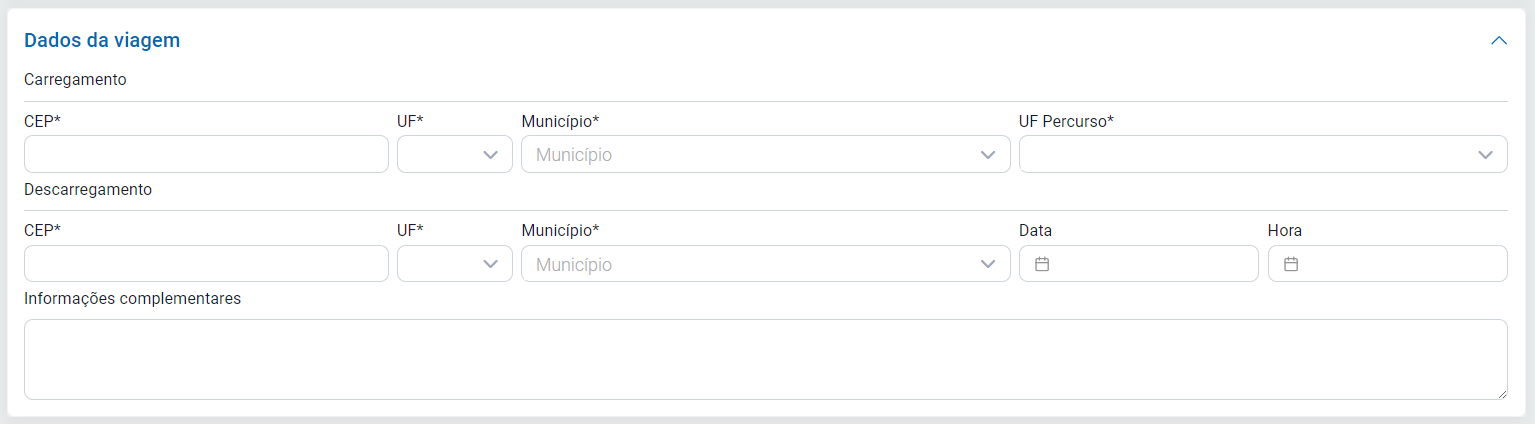
Task: Click the Carregamento CEP input field
Action: pyautogui.click(x=206, y=155)
